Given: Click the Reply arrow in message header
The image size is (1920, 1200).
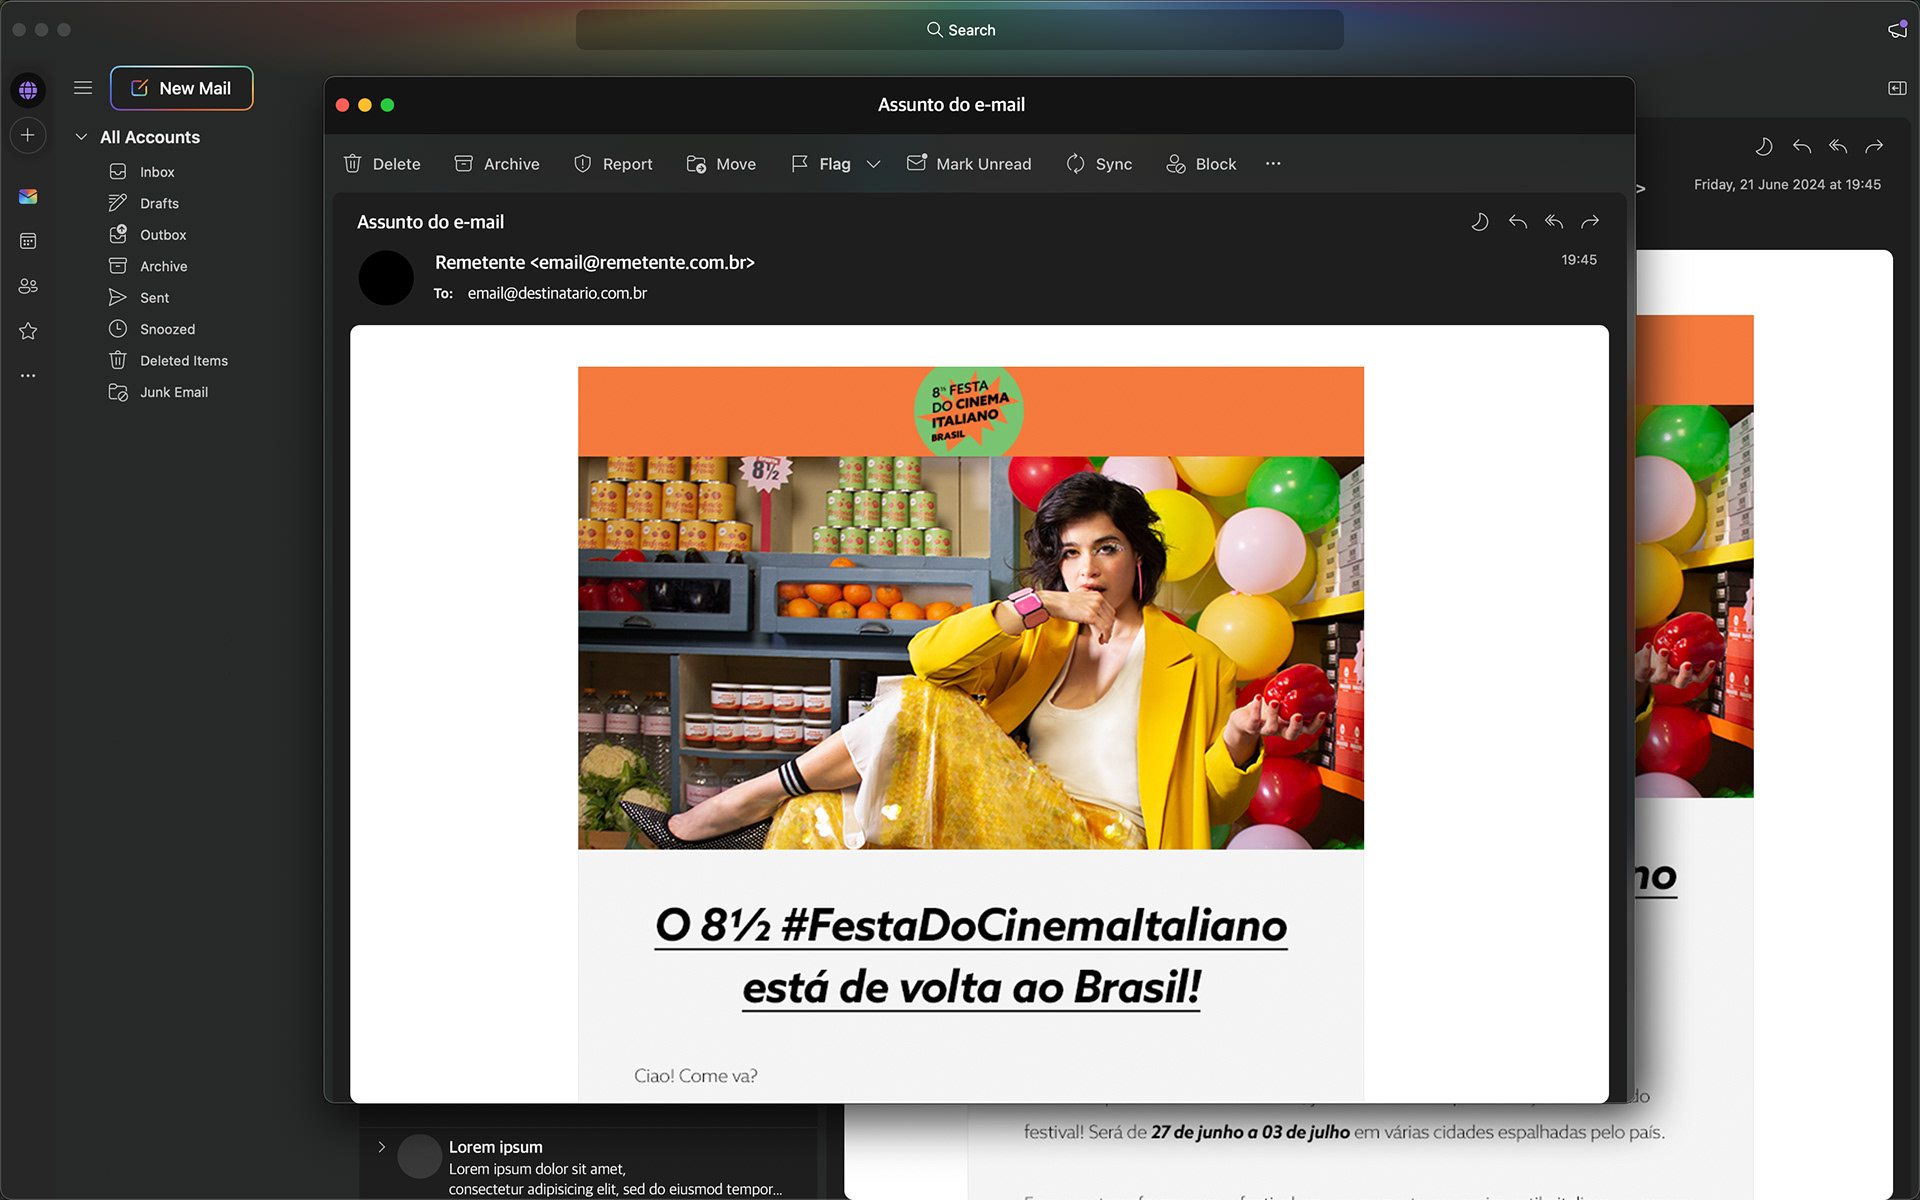Looking at the screenshot, I should 1517,222.
